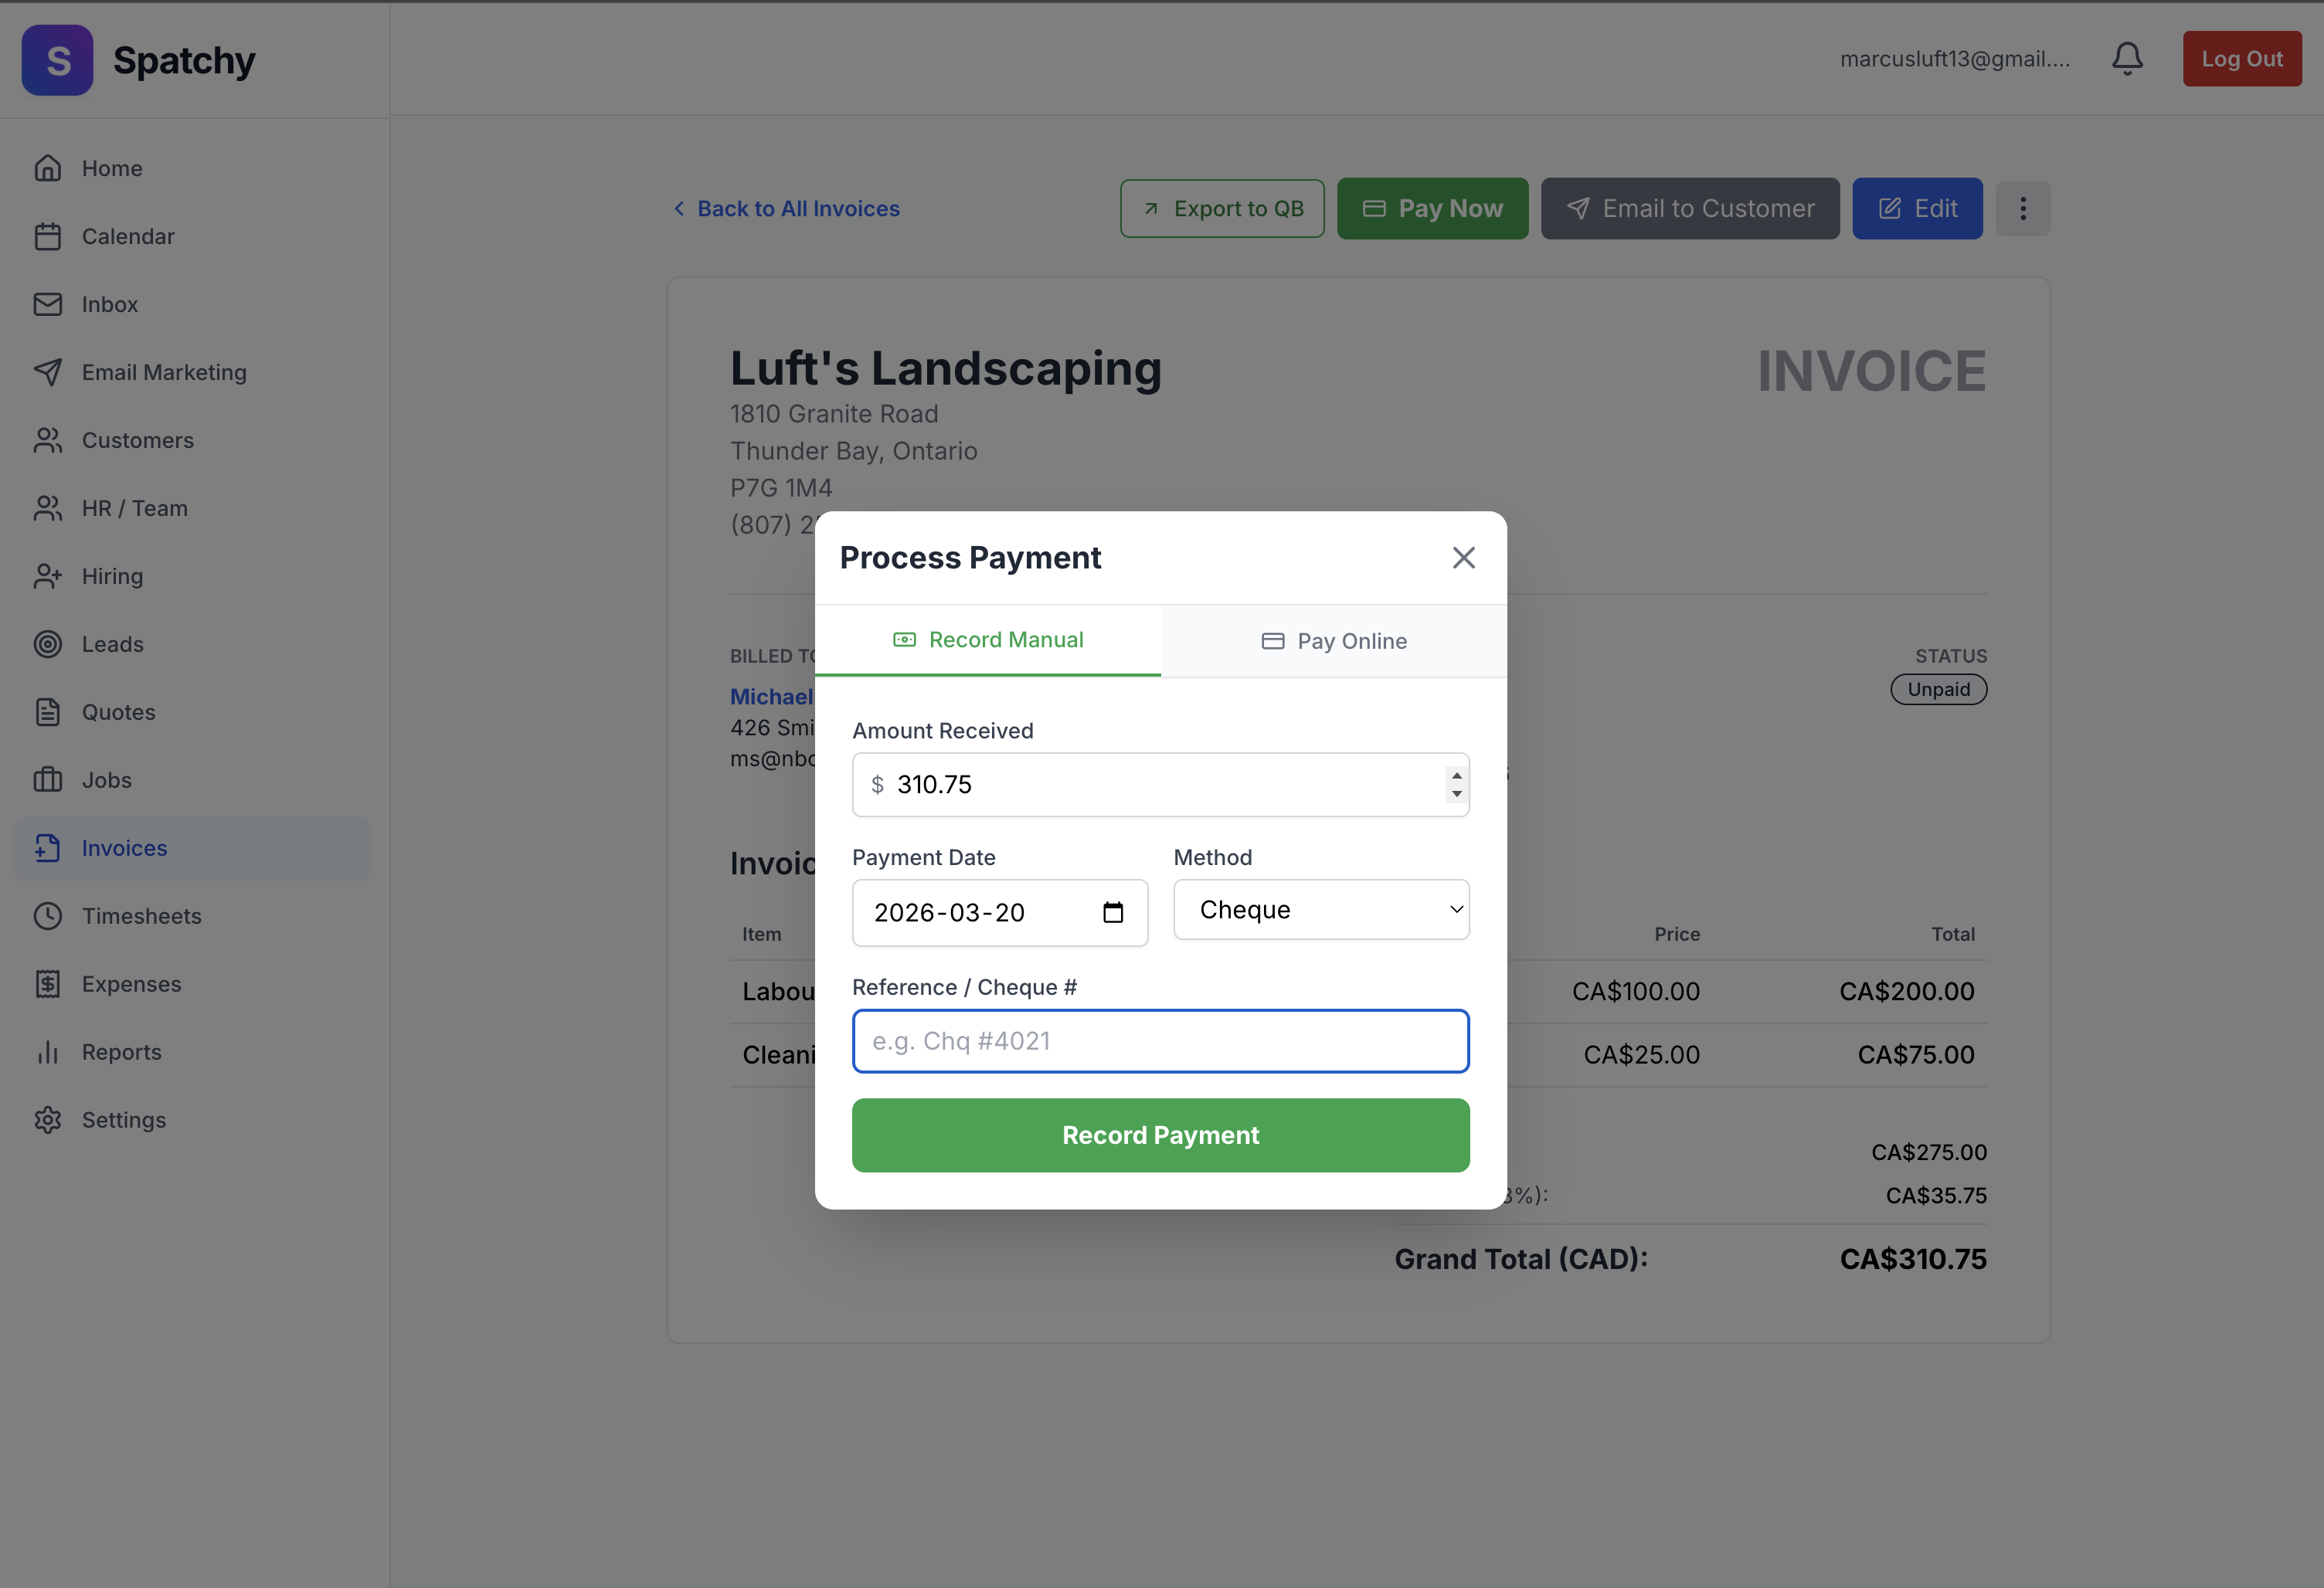Open HR / Team in the sidebar

pos(192,508)
